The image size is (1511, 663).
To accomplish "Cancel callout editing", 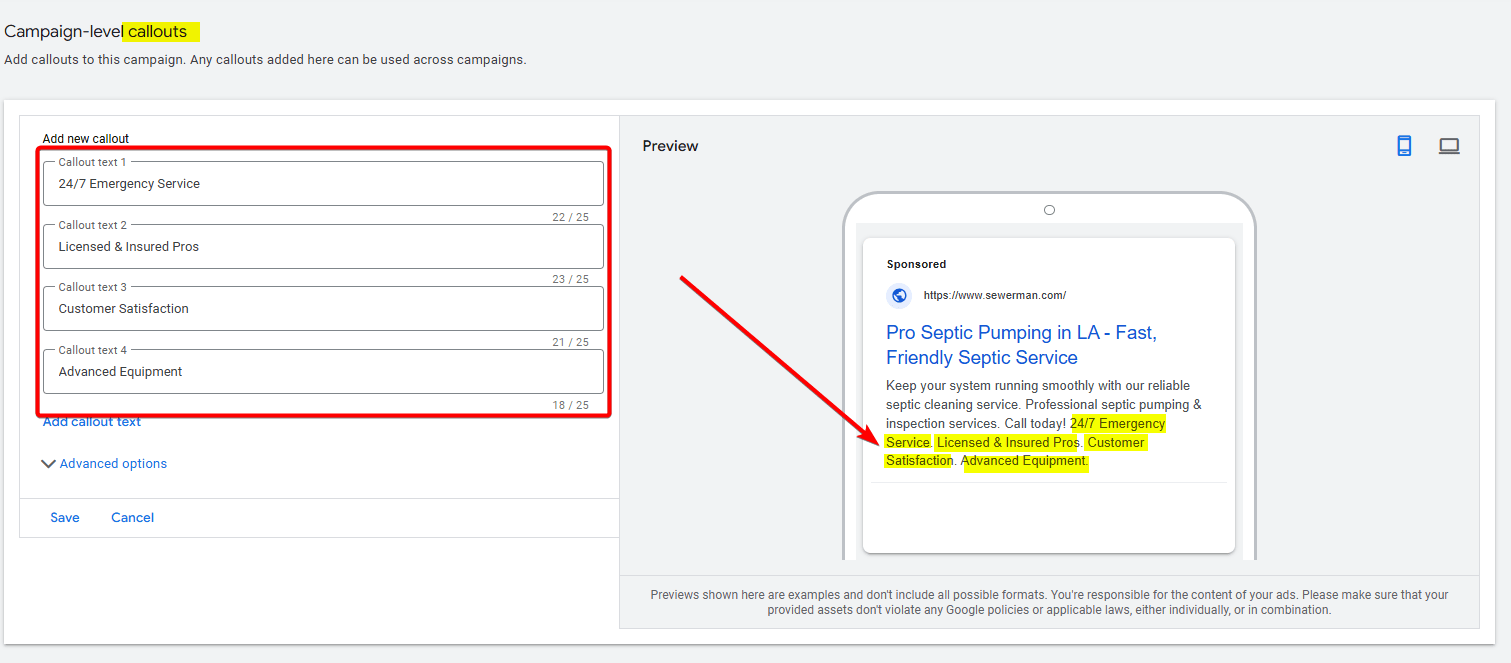I will point(132,518).
